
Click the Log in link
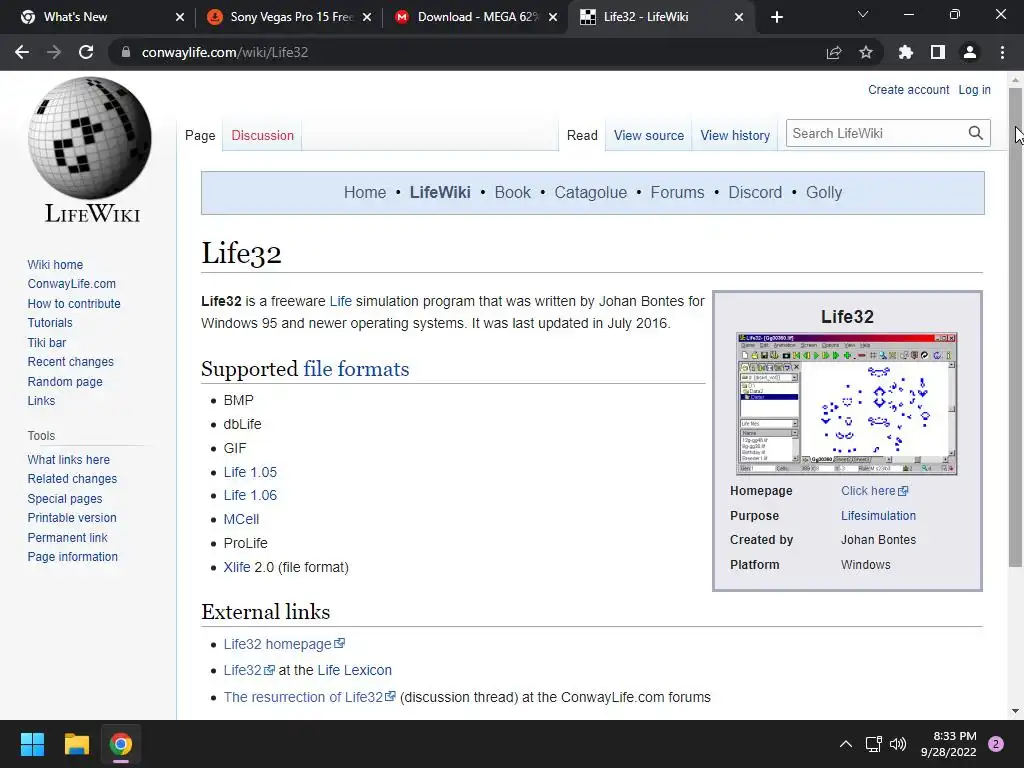click(974, 89)
